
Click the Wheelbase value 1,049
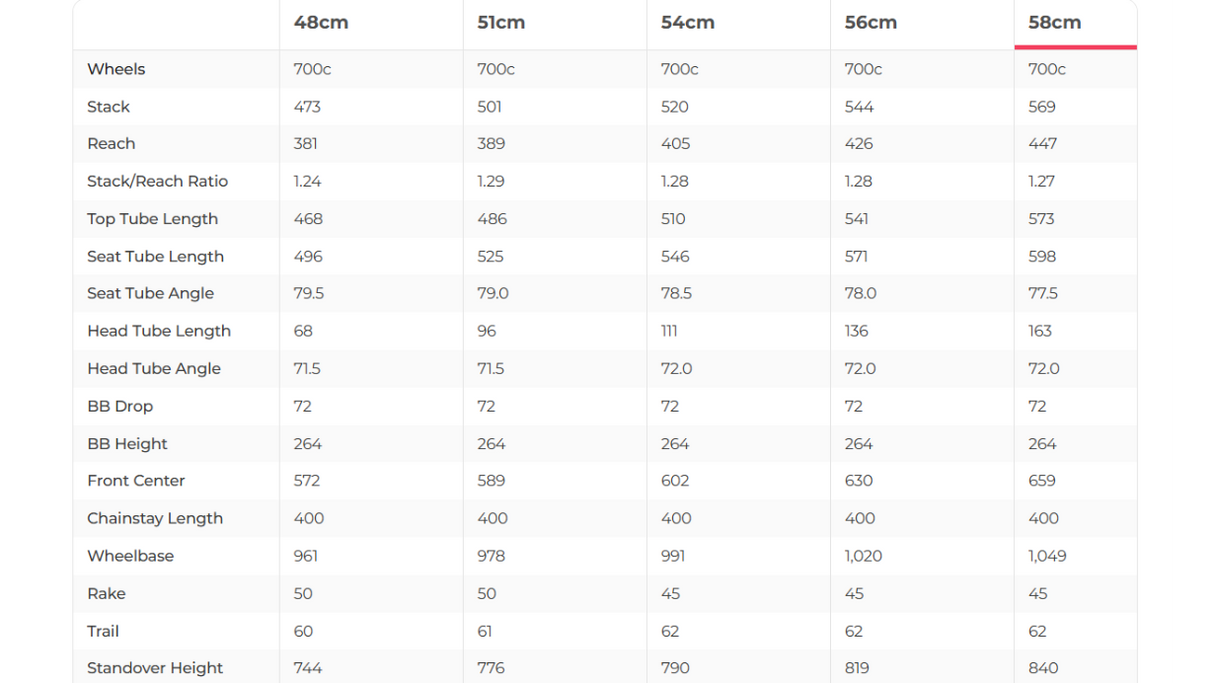tap(1047, 556)
